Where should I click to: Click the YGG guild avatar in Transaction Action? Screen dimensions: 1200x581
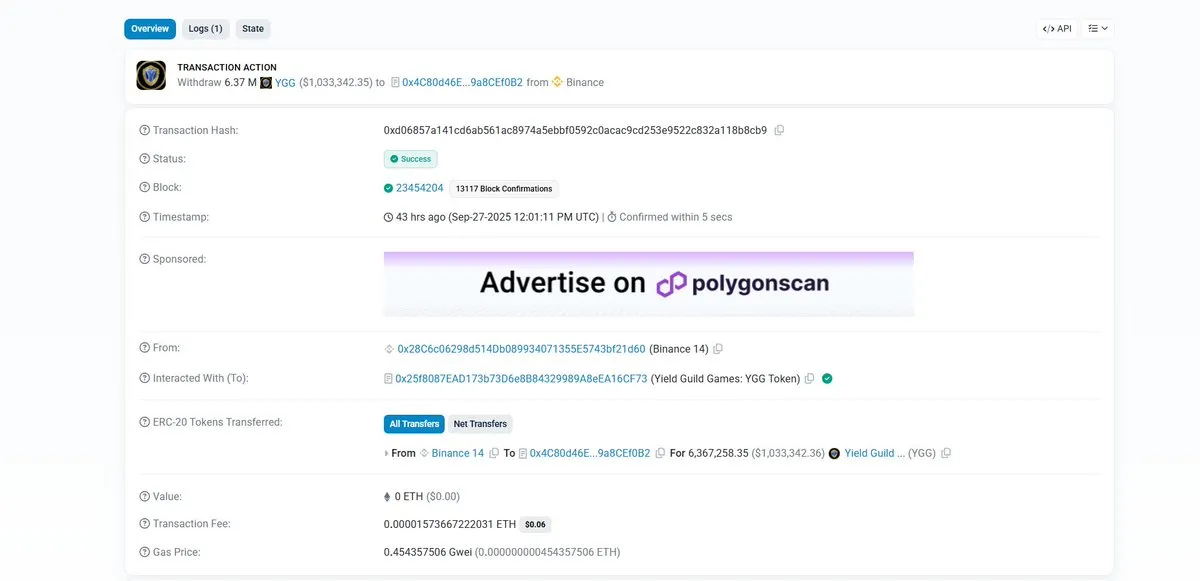point(151,75)
